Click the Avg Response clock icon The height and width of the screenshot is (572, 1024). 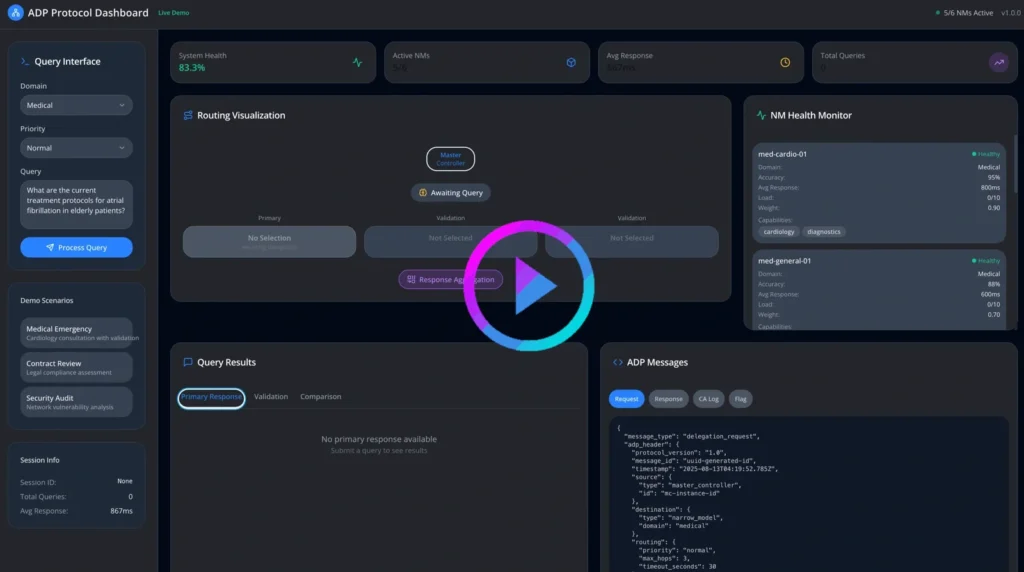click(x=785, y=62)
